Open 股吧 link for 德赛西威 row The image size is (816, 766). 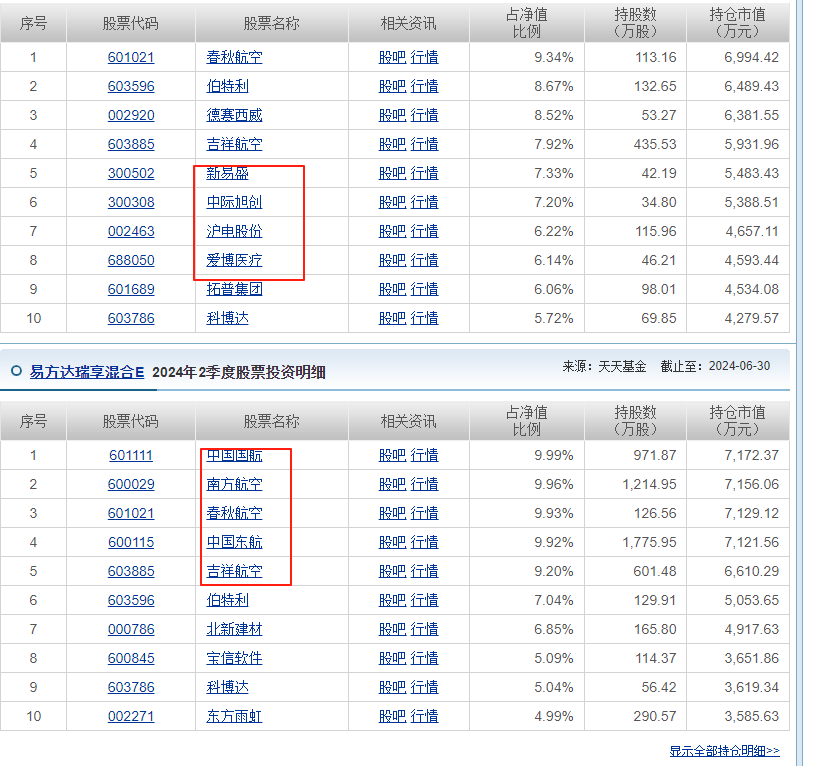coord(392,116)
